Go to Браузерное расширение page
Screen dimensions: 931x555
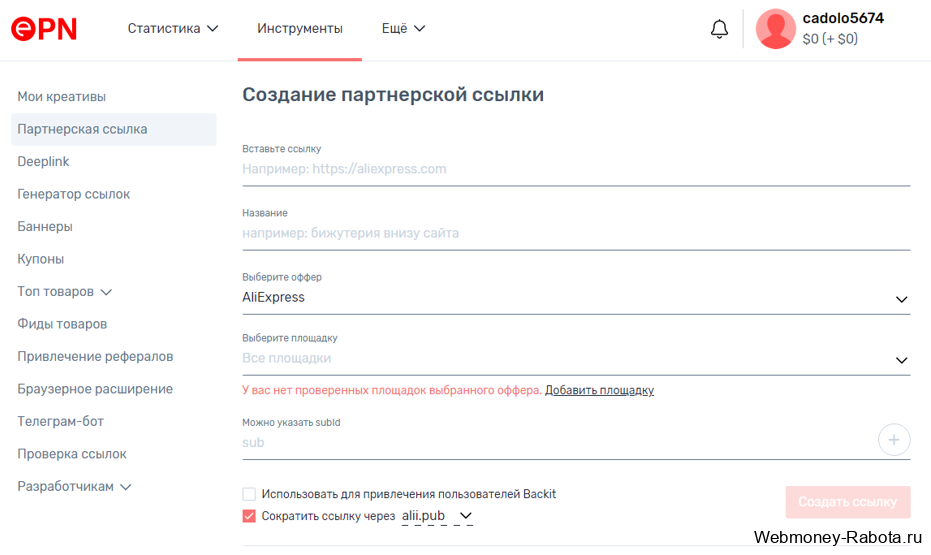coord(95,389)
